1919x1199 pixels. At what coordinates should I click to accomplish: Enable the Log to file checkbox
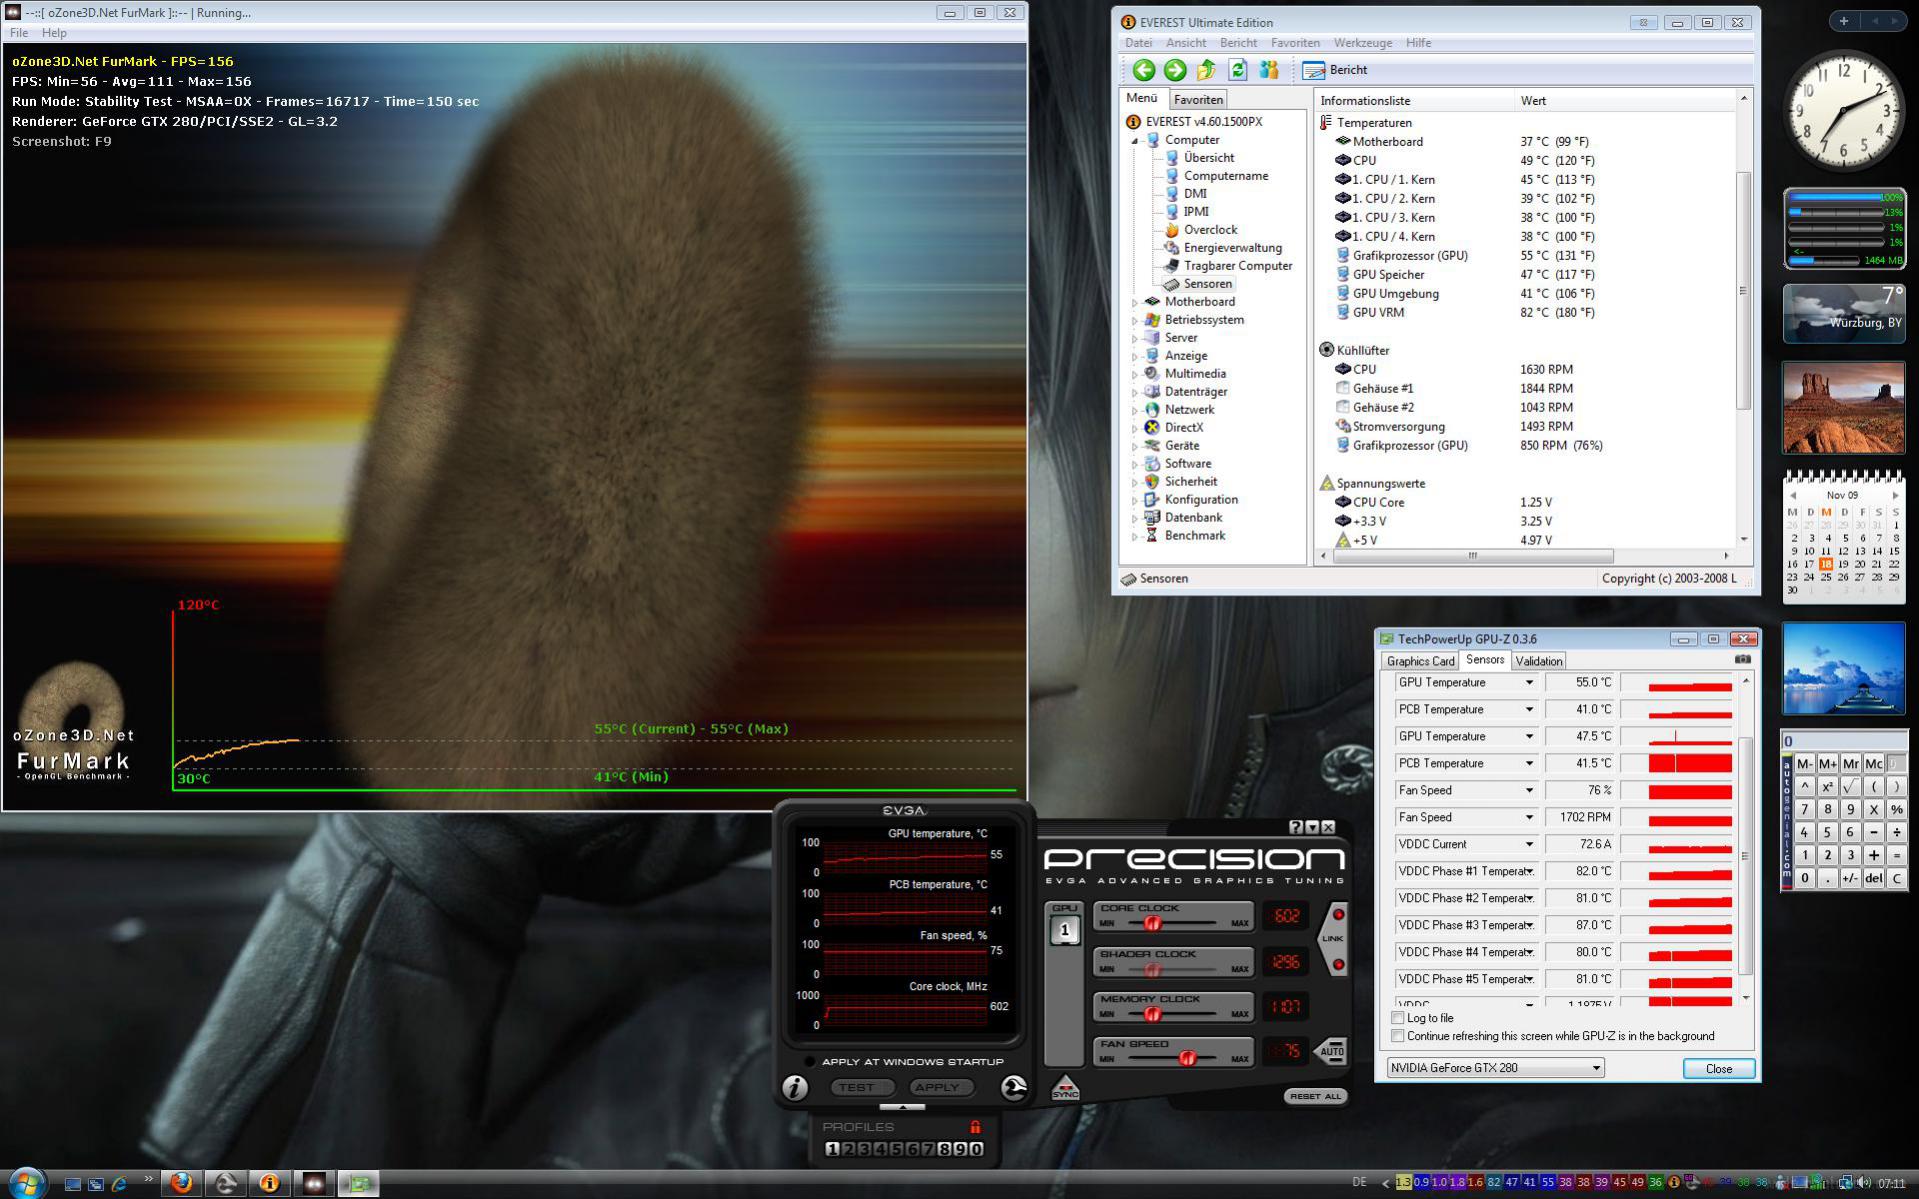1398,1018
